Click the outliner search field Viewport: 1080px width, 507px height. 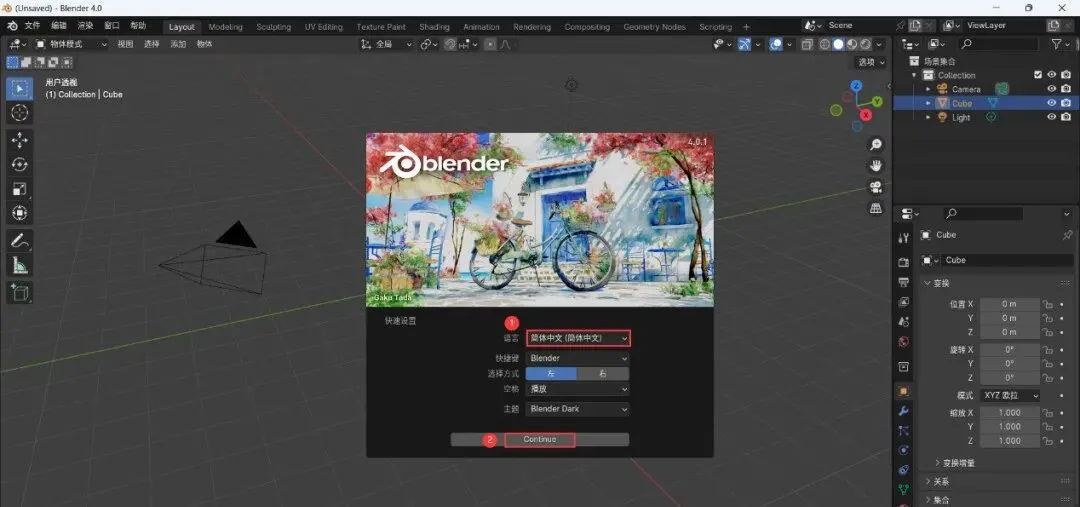[x=999, y=44]
